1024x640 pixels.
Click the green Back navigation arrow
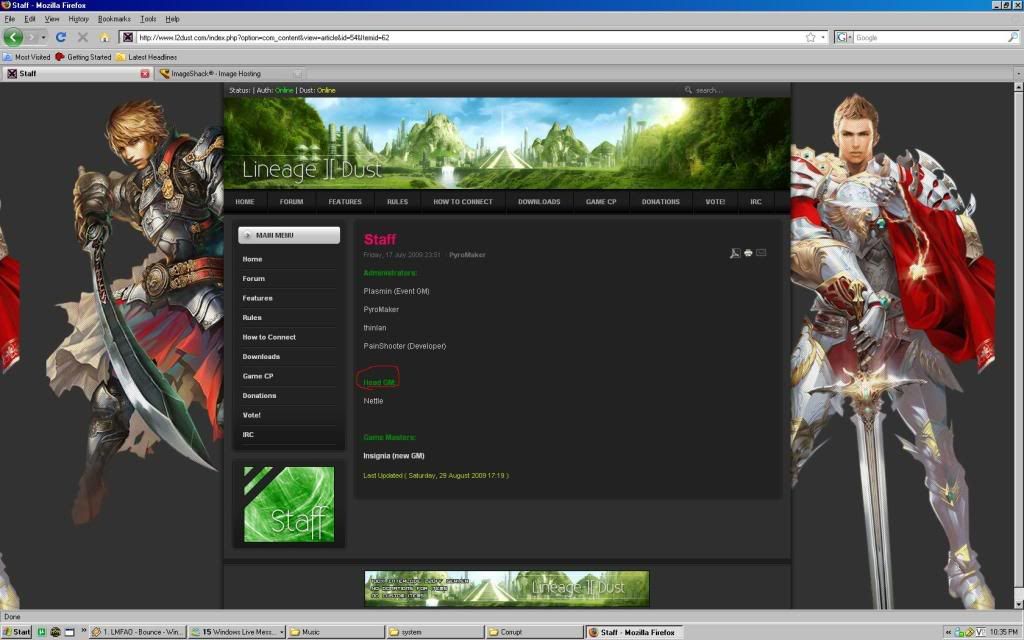point(13,37)
